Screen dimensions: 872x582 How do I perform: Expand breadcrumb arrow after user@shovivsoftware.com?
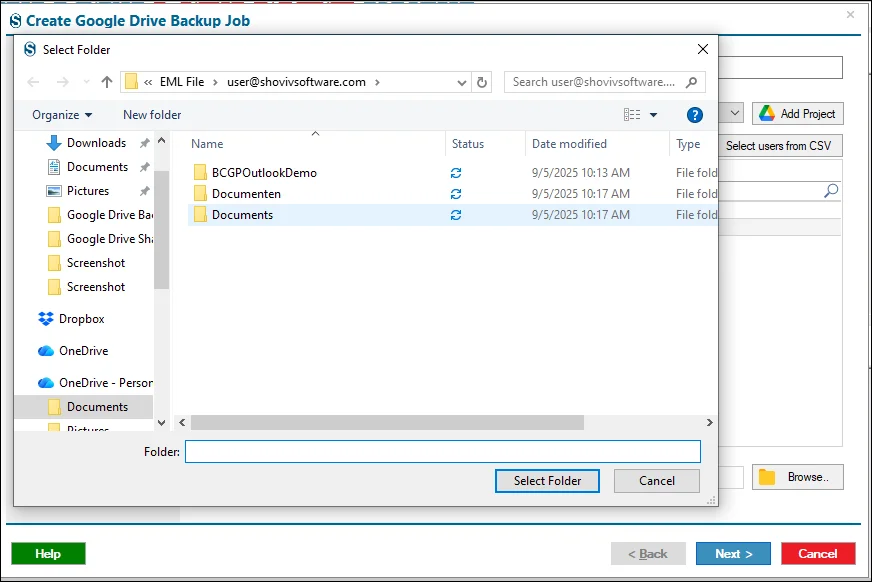point(377,82)
